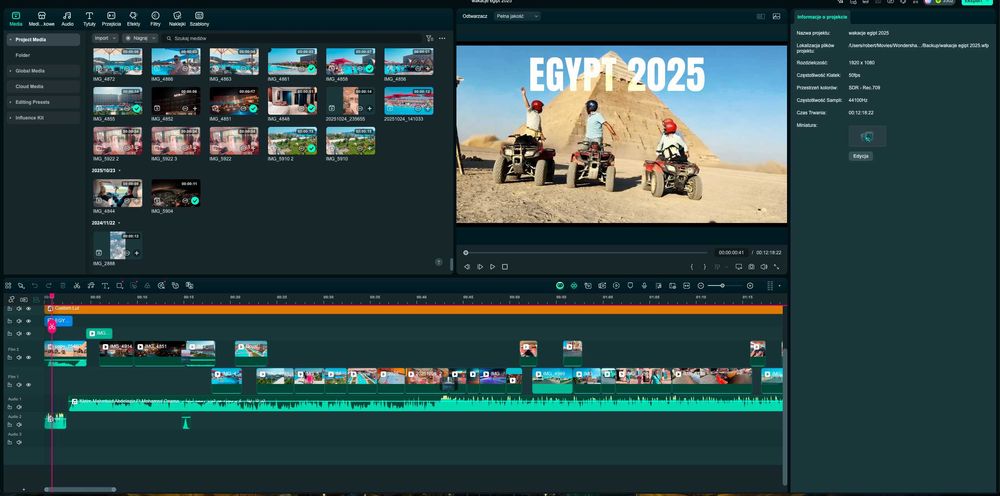The width and height of the screenshot is (1000, 496).
Task: Mute the Audio 1 track
Action: pos(19,407)
